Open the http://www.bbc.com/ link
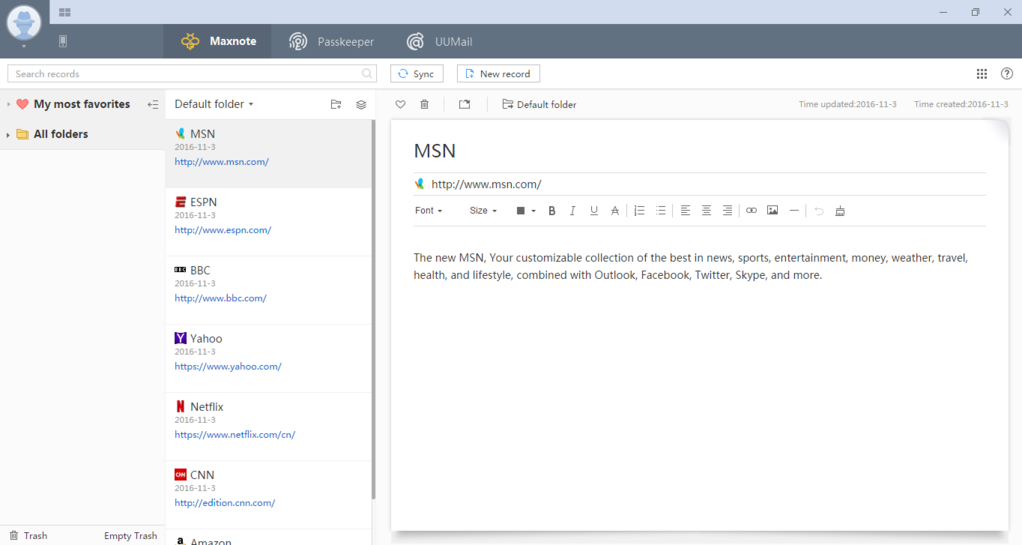1022x545 pixels. pyautogui.click(x=220, y=298)
